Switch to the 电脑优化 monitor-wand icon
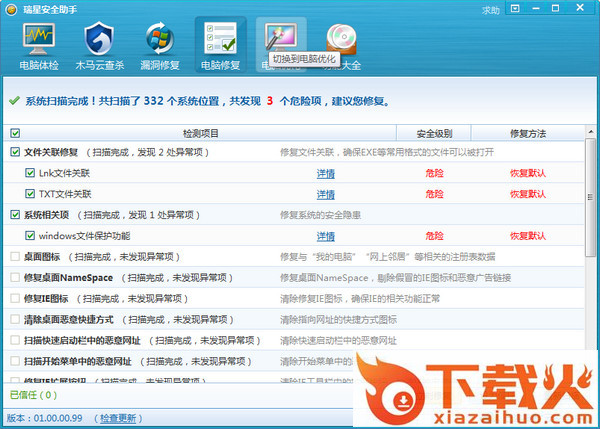The height and width of the screenshot is (429, 600). 280,38
